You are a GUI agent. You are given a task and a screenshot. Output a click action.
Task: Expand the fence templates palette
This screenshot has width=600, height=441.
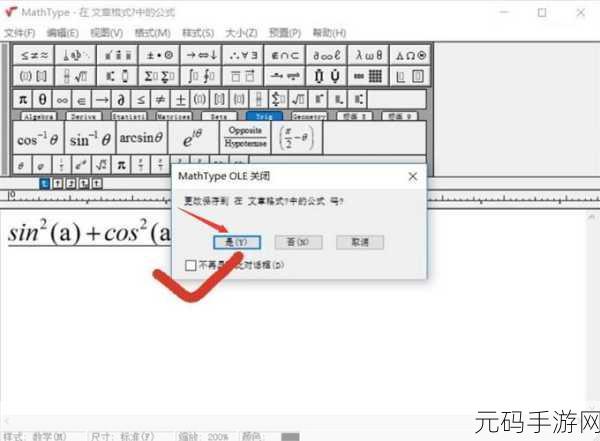pyautogui.click(x=34, y=76)
